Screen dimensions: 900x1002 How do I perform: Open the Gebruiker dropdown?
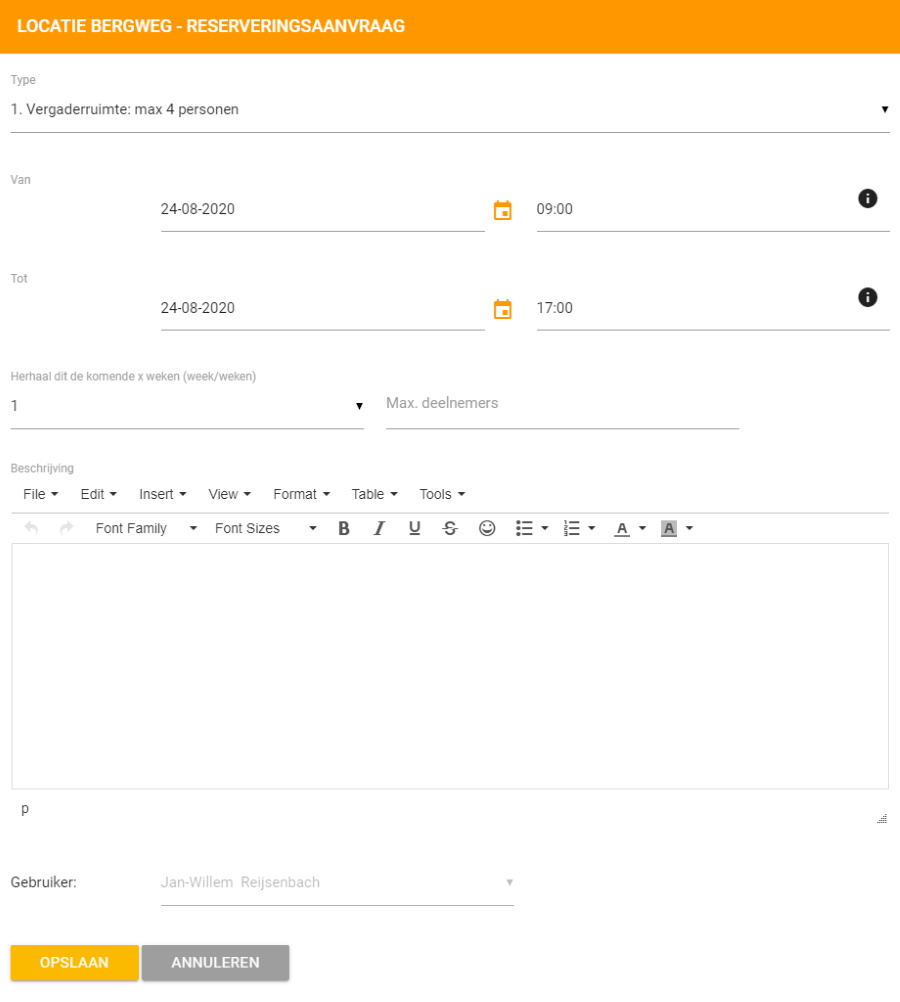click(x=337, y=883)
